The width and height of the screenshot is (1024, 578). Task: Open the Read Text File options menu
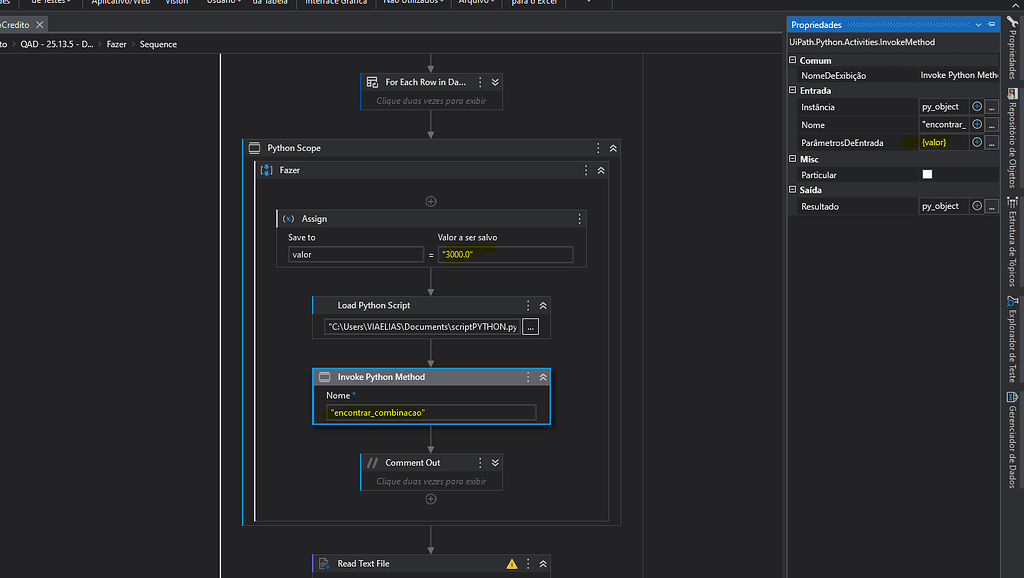528,564
